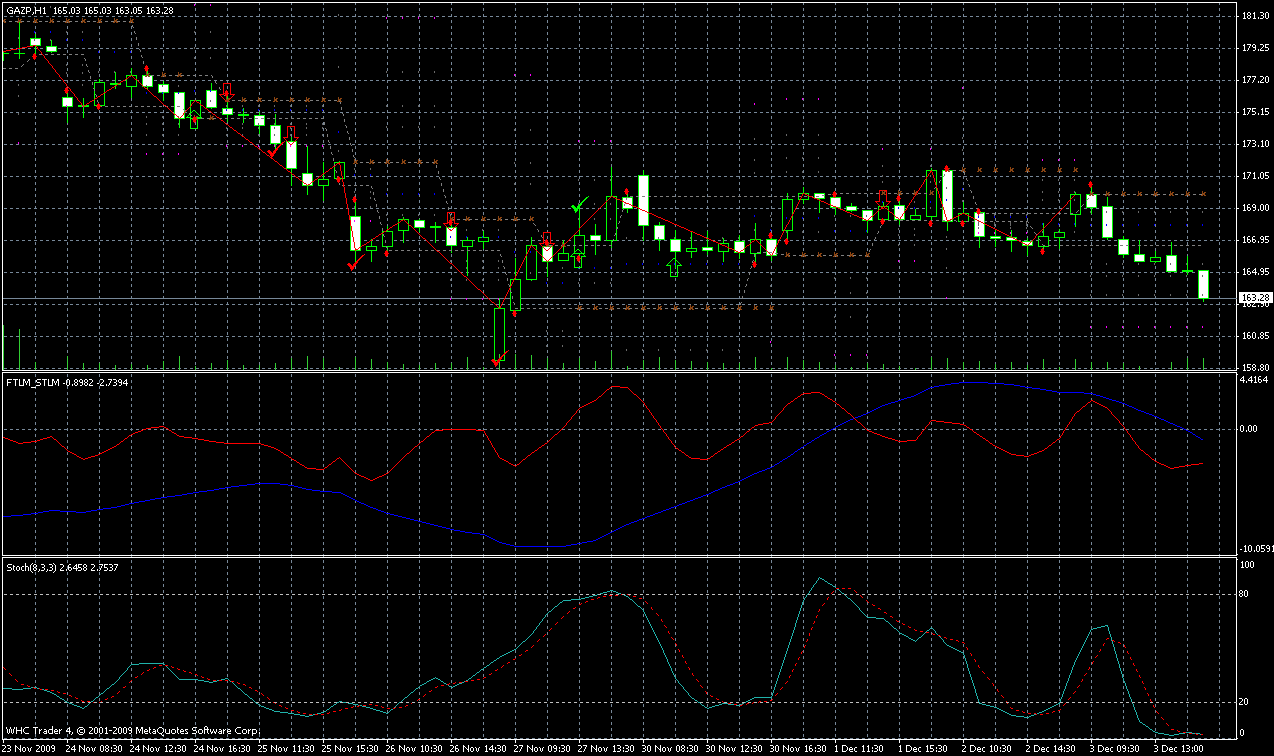Click the Stochastic 20 level label
Viewport: 1274px width, 756px height.
1246,701
